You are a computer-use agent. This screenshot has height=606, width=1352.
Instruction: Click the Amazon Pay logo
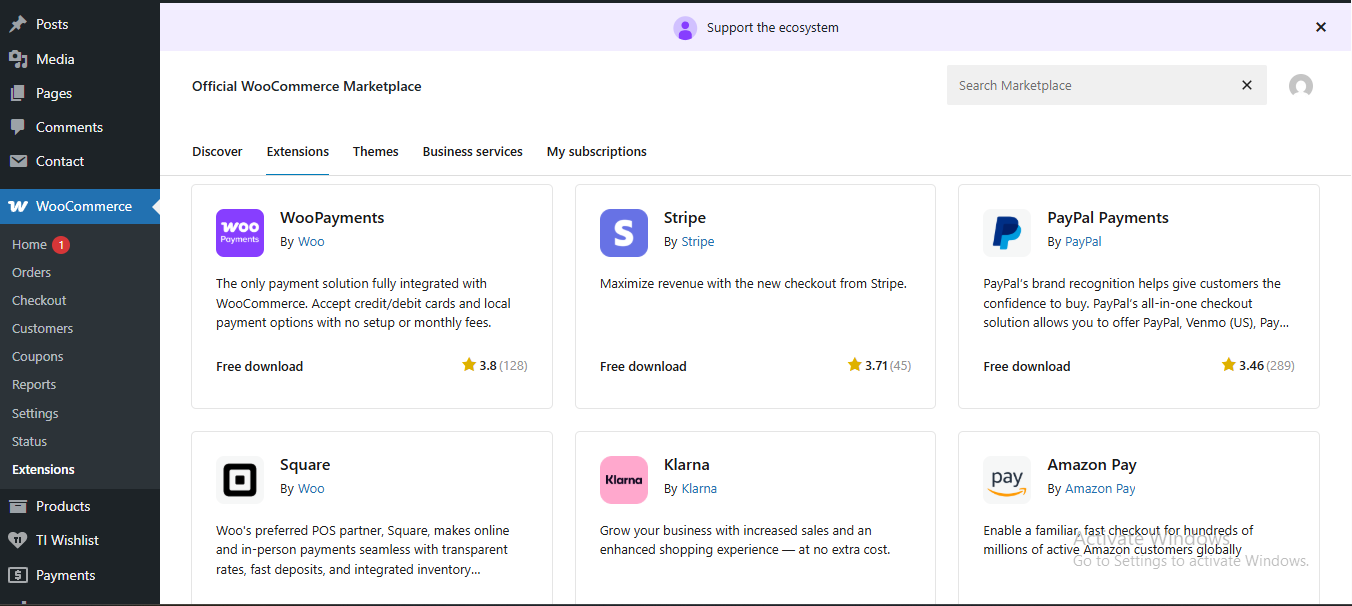tap(1007, 480)
